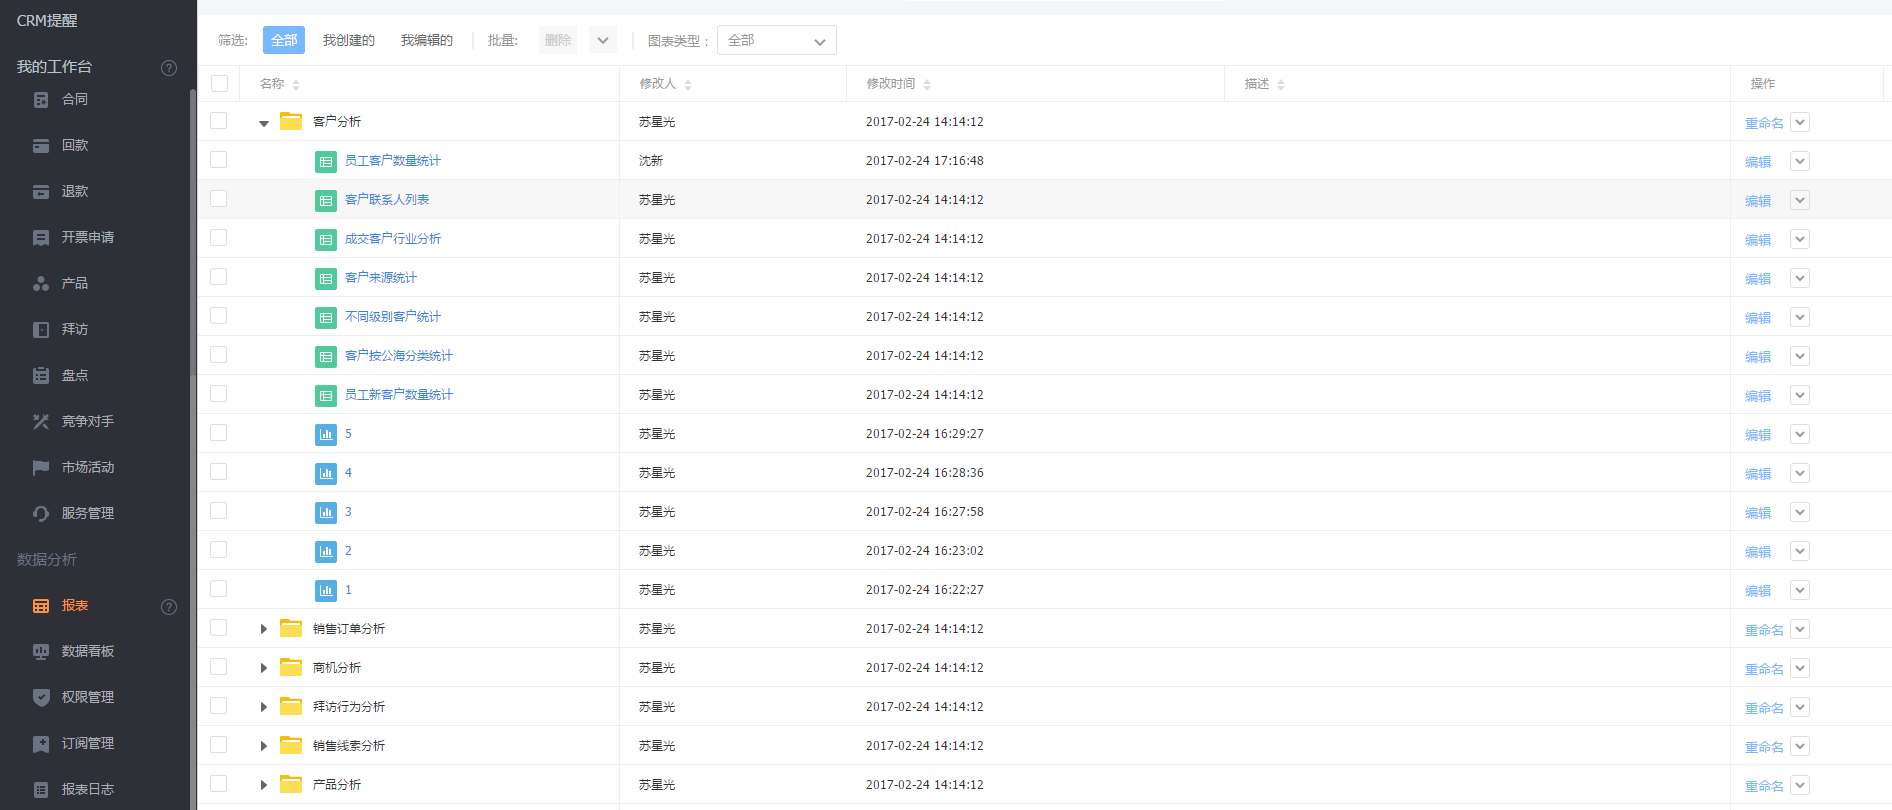Click the table icon for 员工客户数量统计
1892x810 pixels.
point(326,161)
